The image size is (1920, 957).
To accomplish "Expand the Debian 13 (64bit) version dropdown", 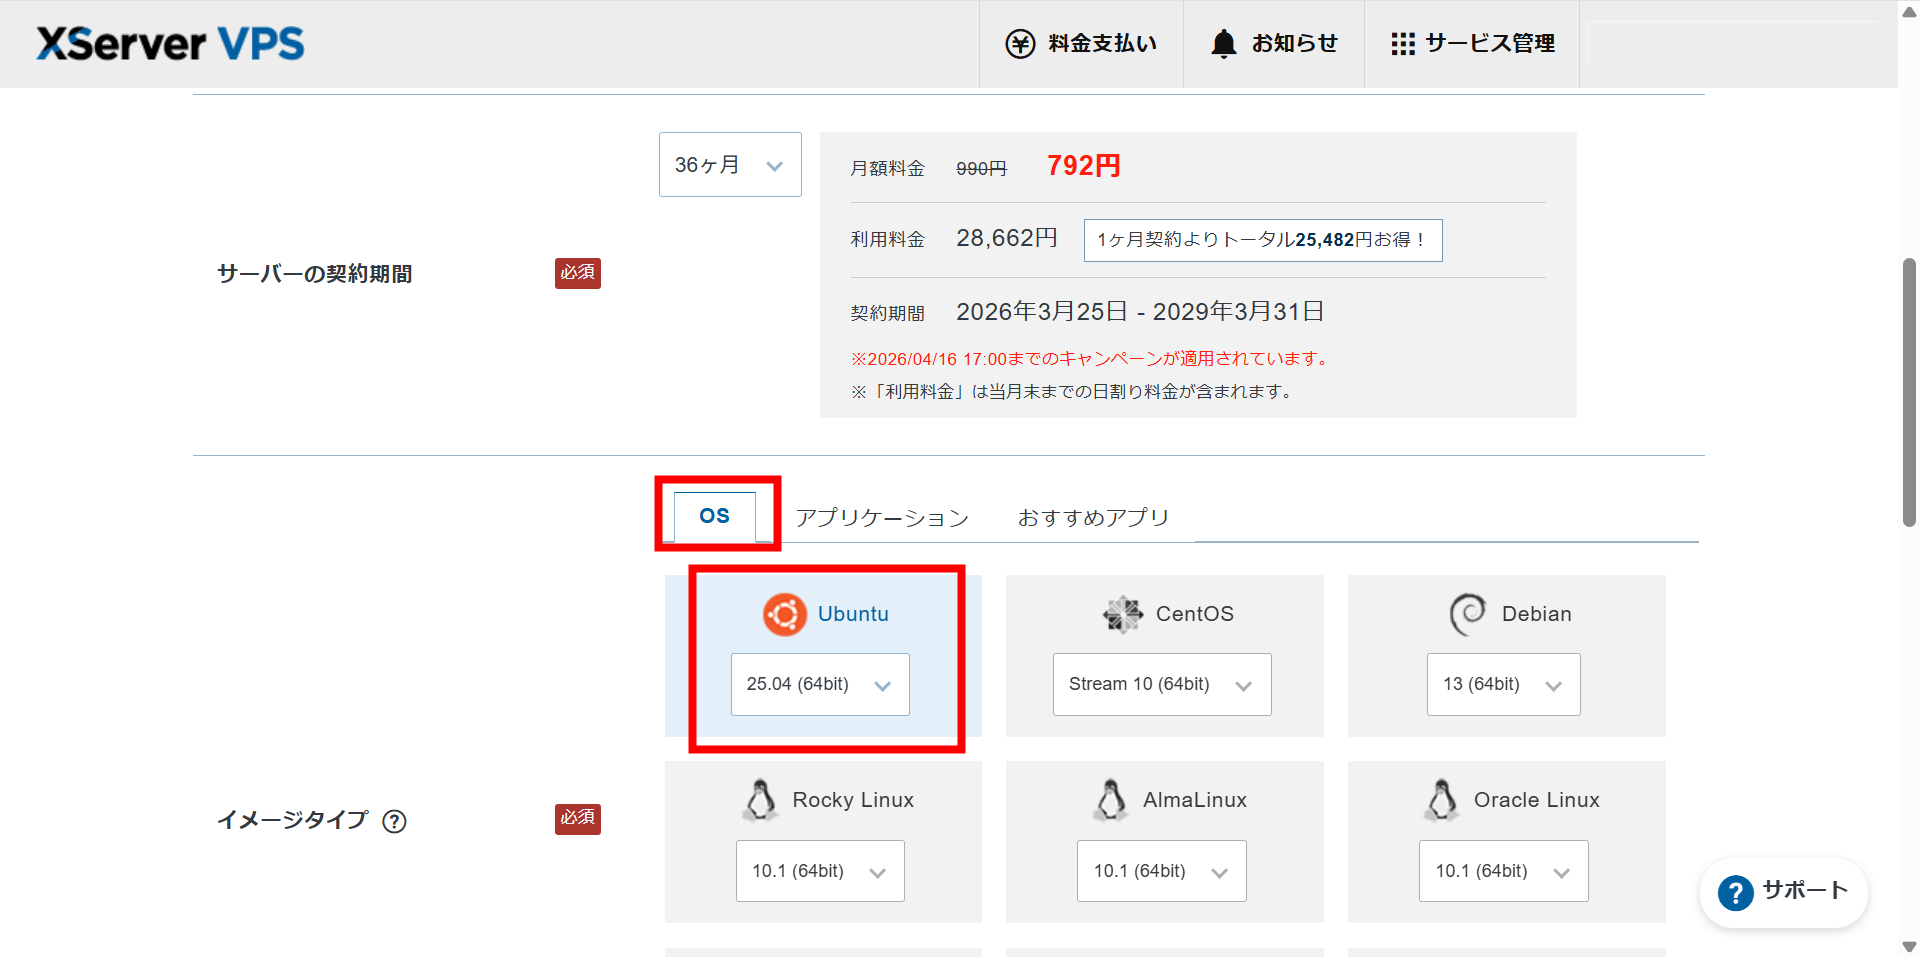I will click(1503, 685).
